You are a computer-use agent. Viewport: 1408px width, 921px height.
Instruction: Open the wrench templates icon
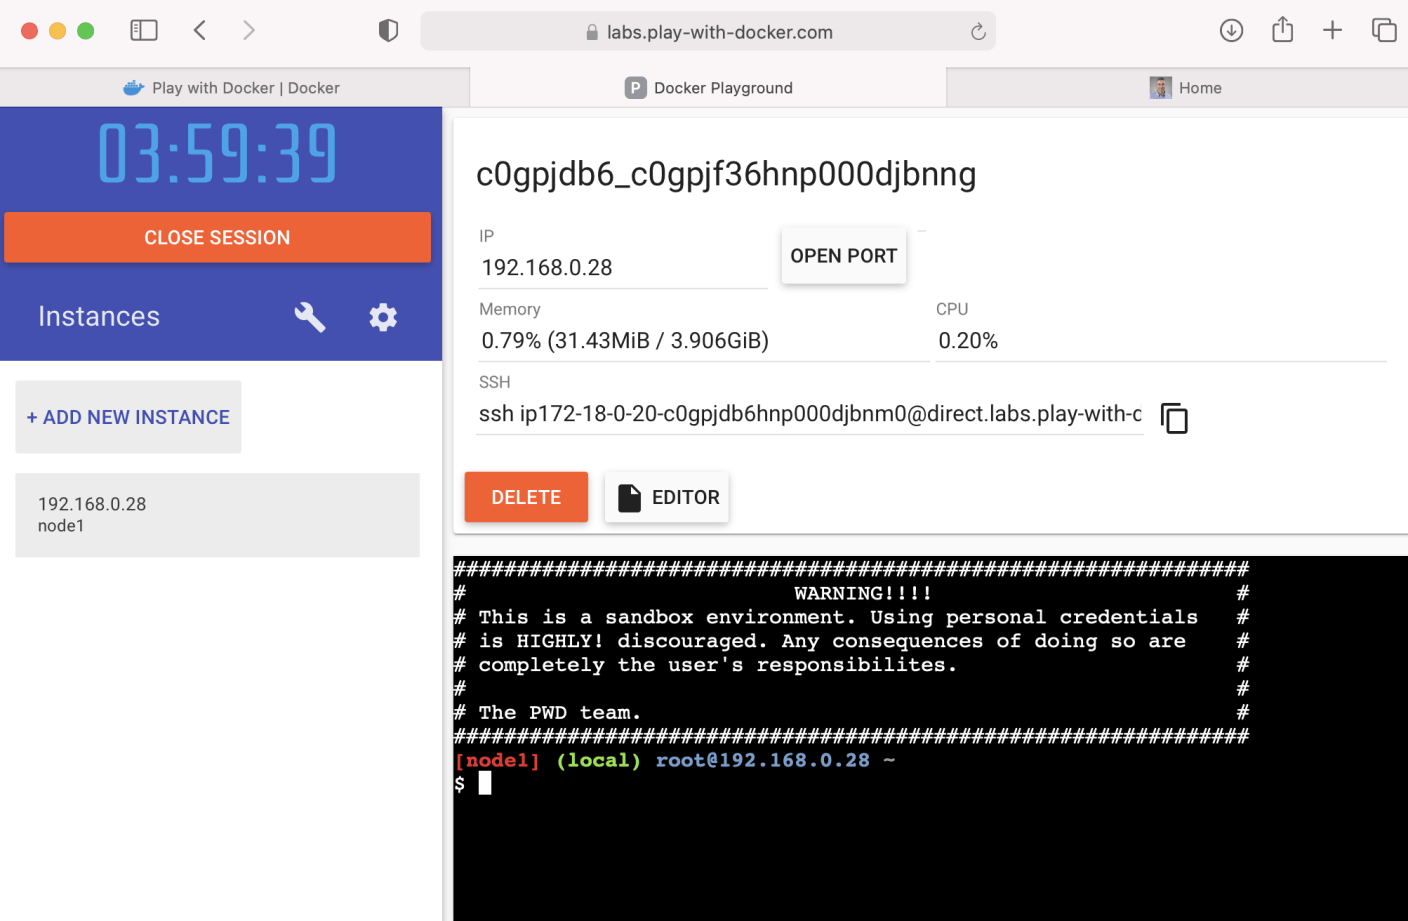point(310,317)
